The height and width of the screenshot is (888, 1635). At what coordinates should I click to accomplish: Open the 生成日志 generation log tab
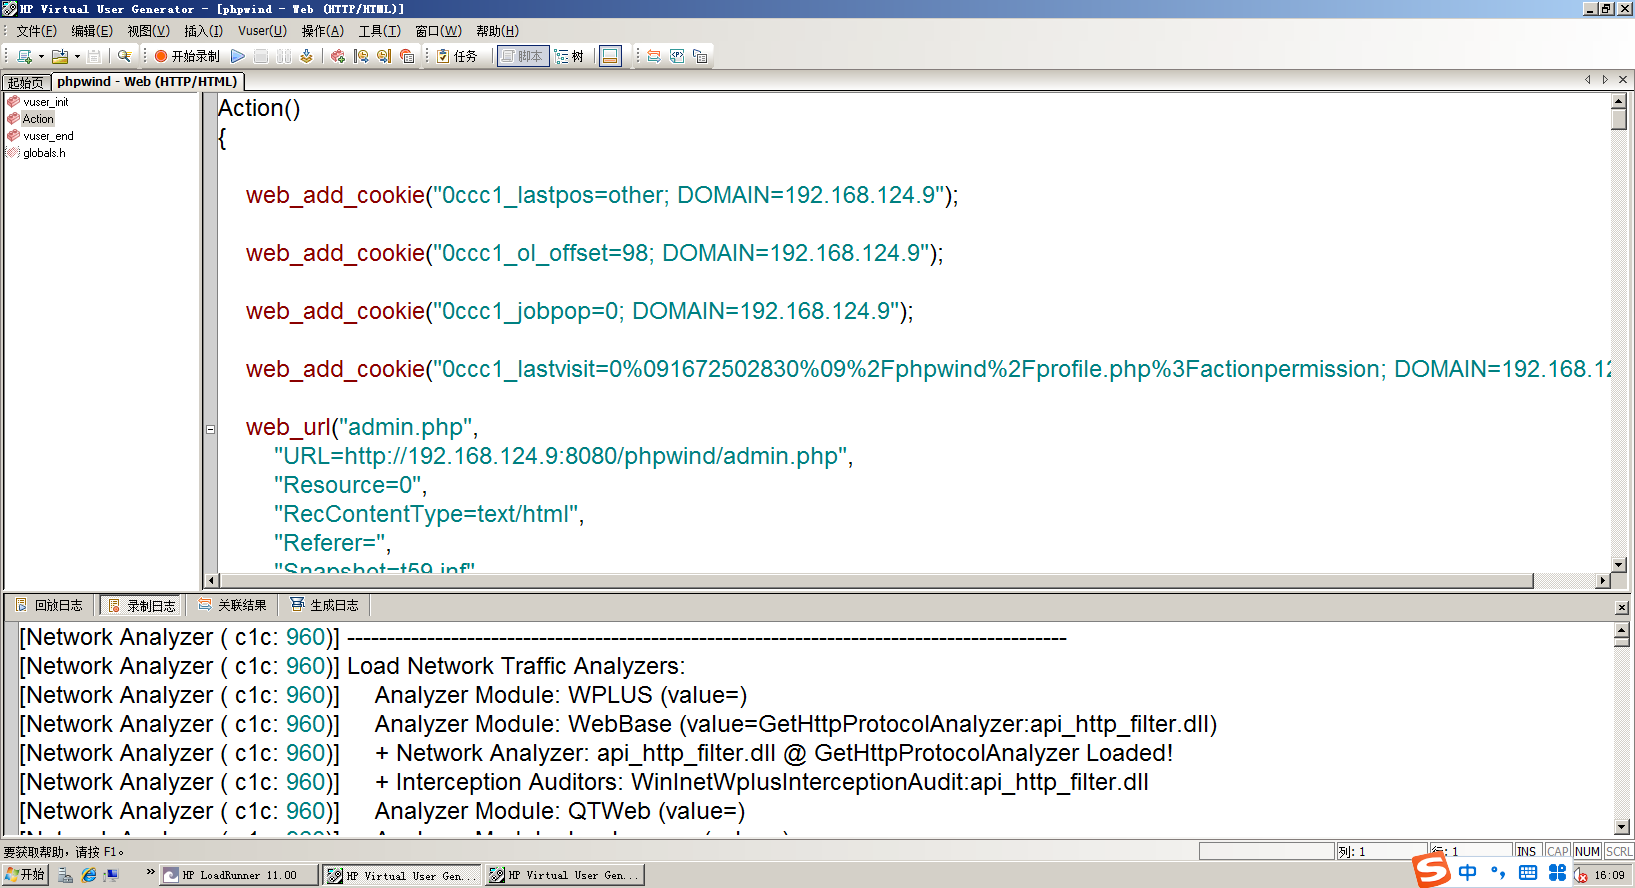(x=324, y=605)
